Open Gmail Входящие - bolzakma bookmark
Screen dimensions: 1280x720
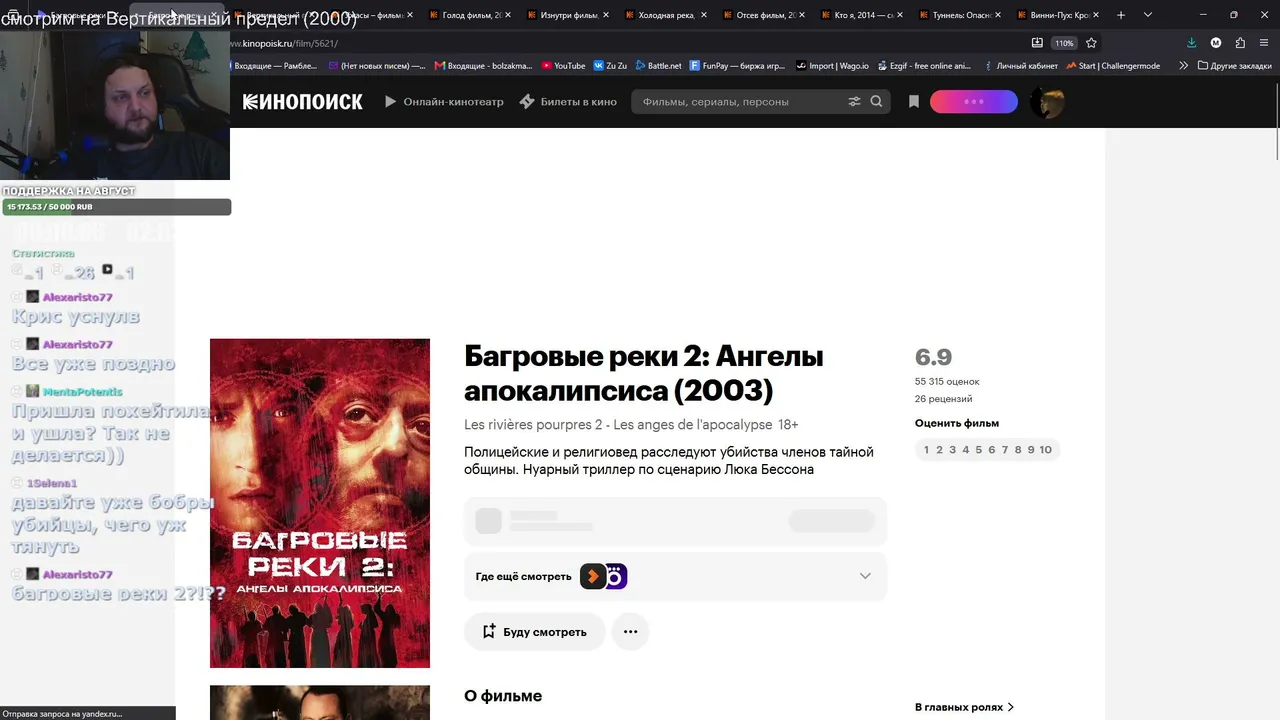pyautogui.click(x=484, y=66)
